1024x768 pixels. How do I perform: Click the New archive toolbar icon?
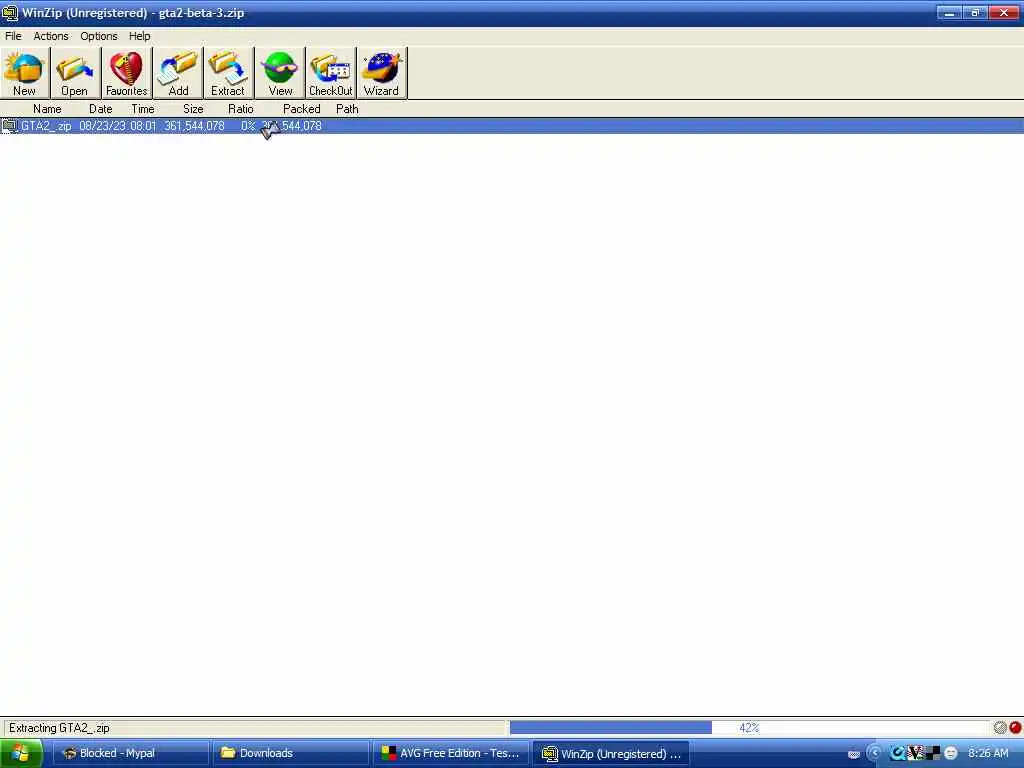(25, 72)
